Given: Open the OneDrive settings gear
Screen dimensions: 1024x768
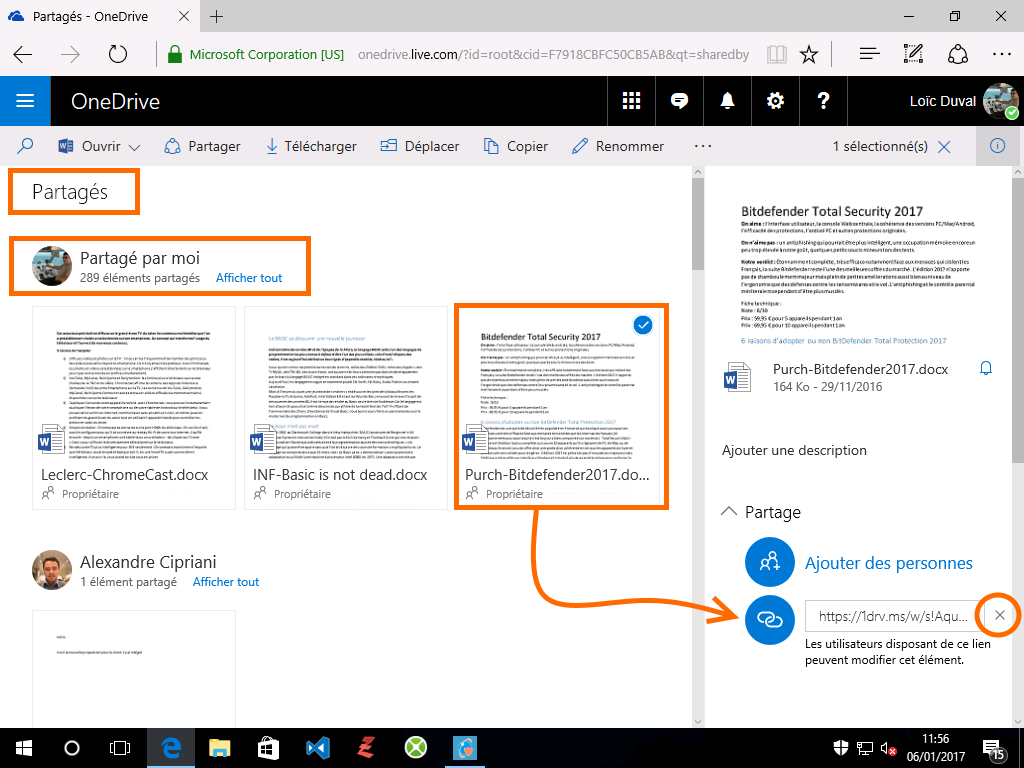Looking at the screenshot, I should point(775,101).
